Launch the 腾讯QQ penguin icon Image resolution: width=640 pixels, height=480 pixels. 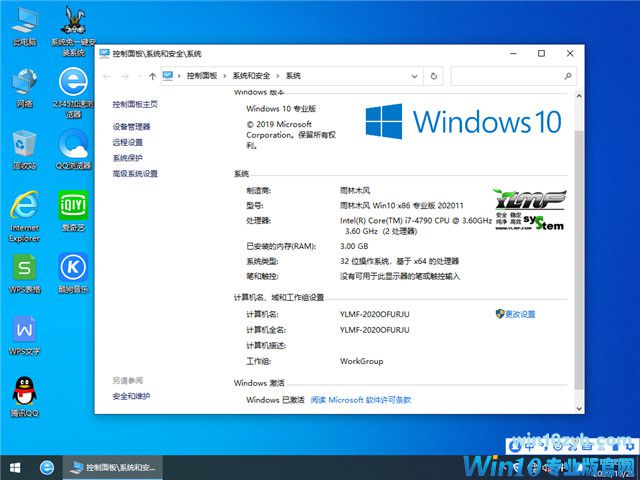pos(24,397)
